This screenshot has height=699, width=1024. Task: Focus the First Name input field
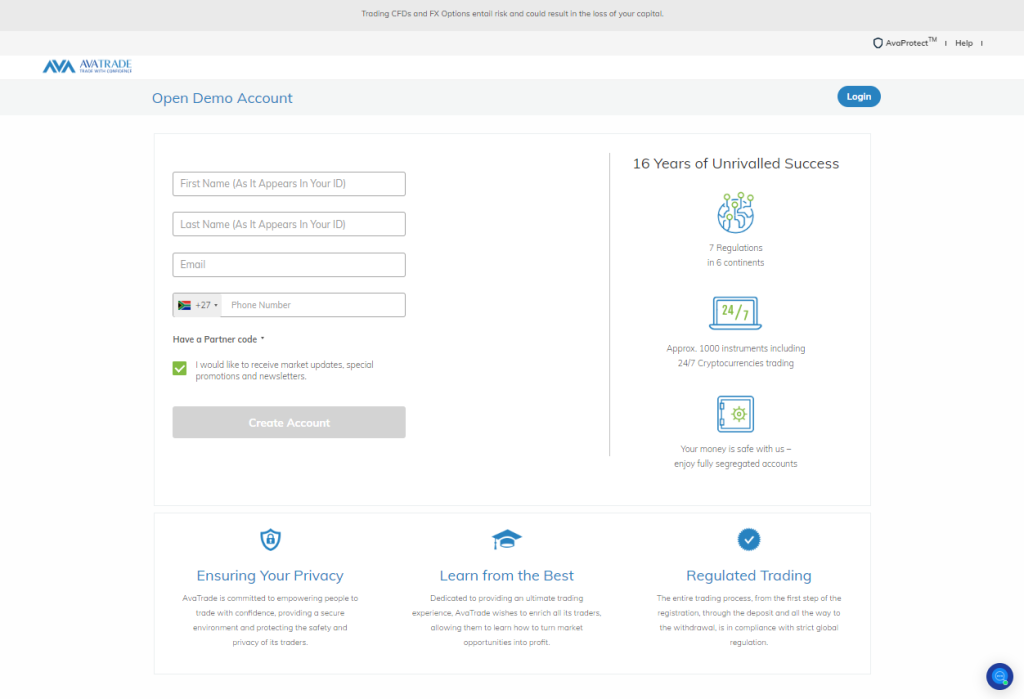(289, 184)
